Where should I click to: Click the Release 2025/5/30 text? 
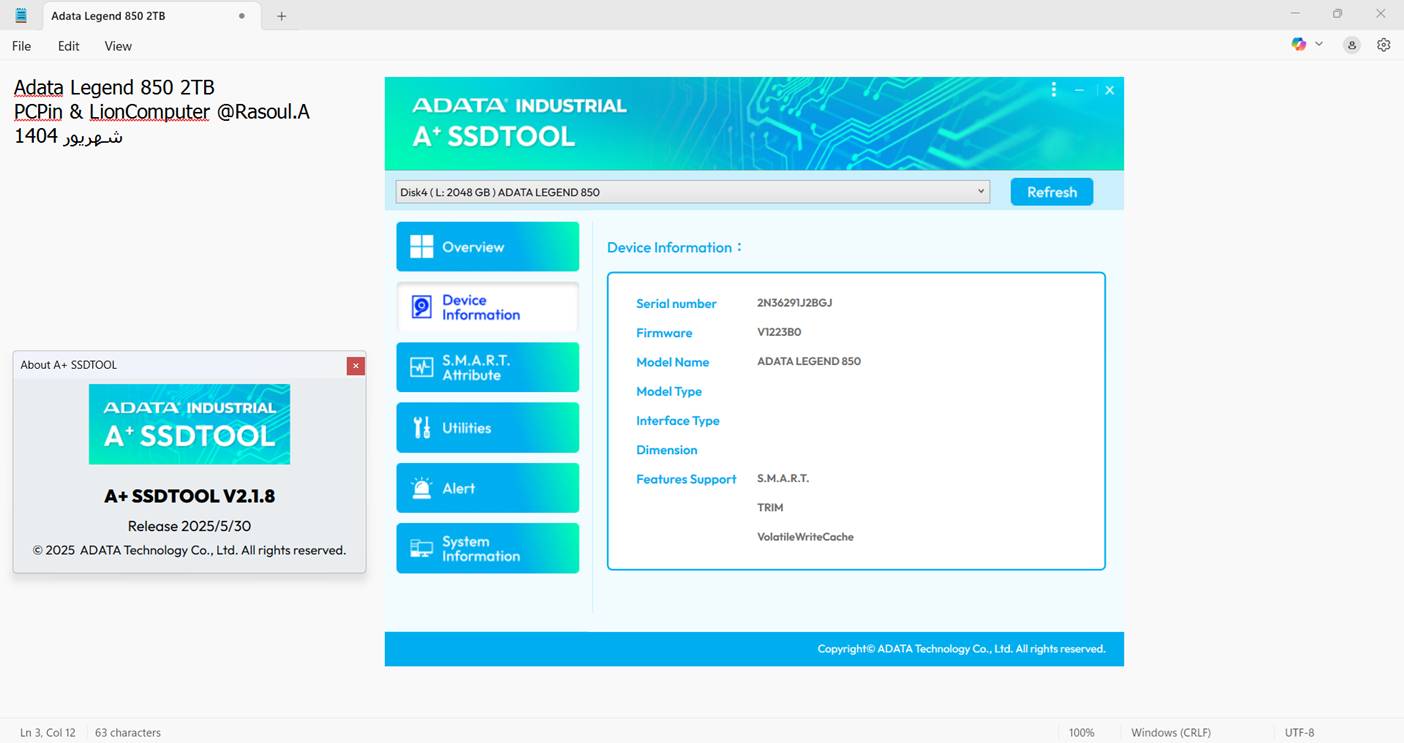coord(189,526)
